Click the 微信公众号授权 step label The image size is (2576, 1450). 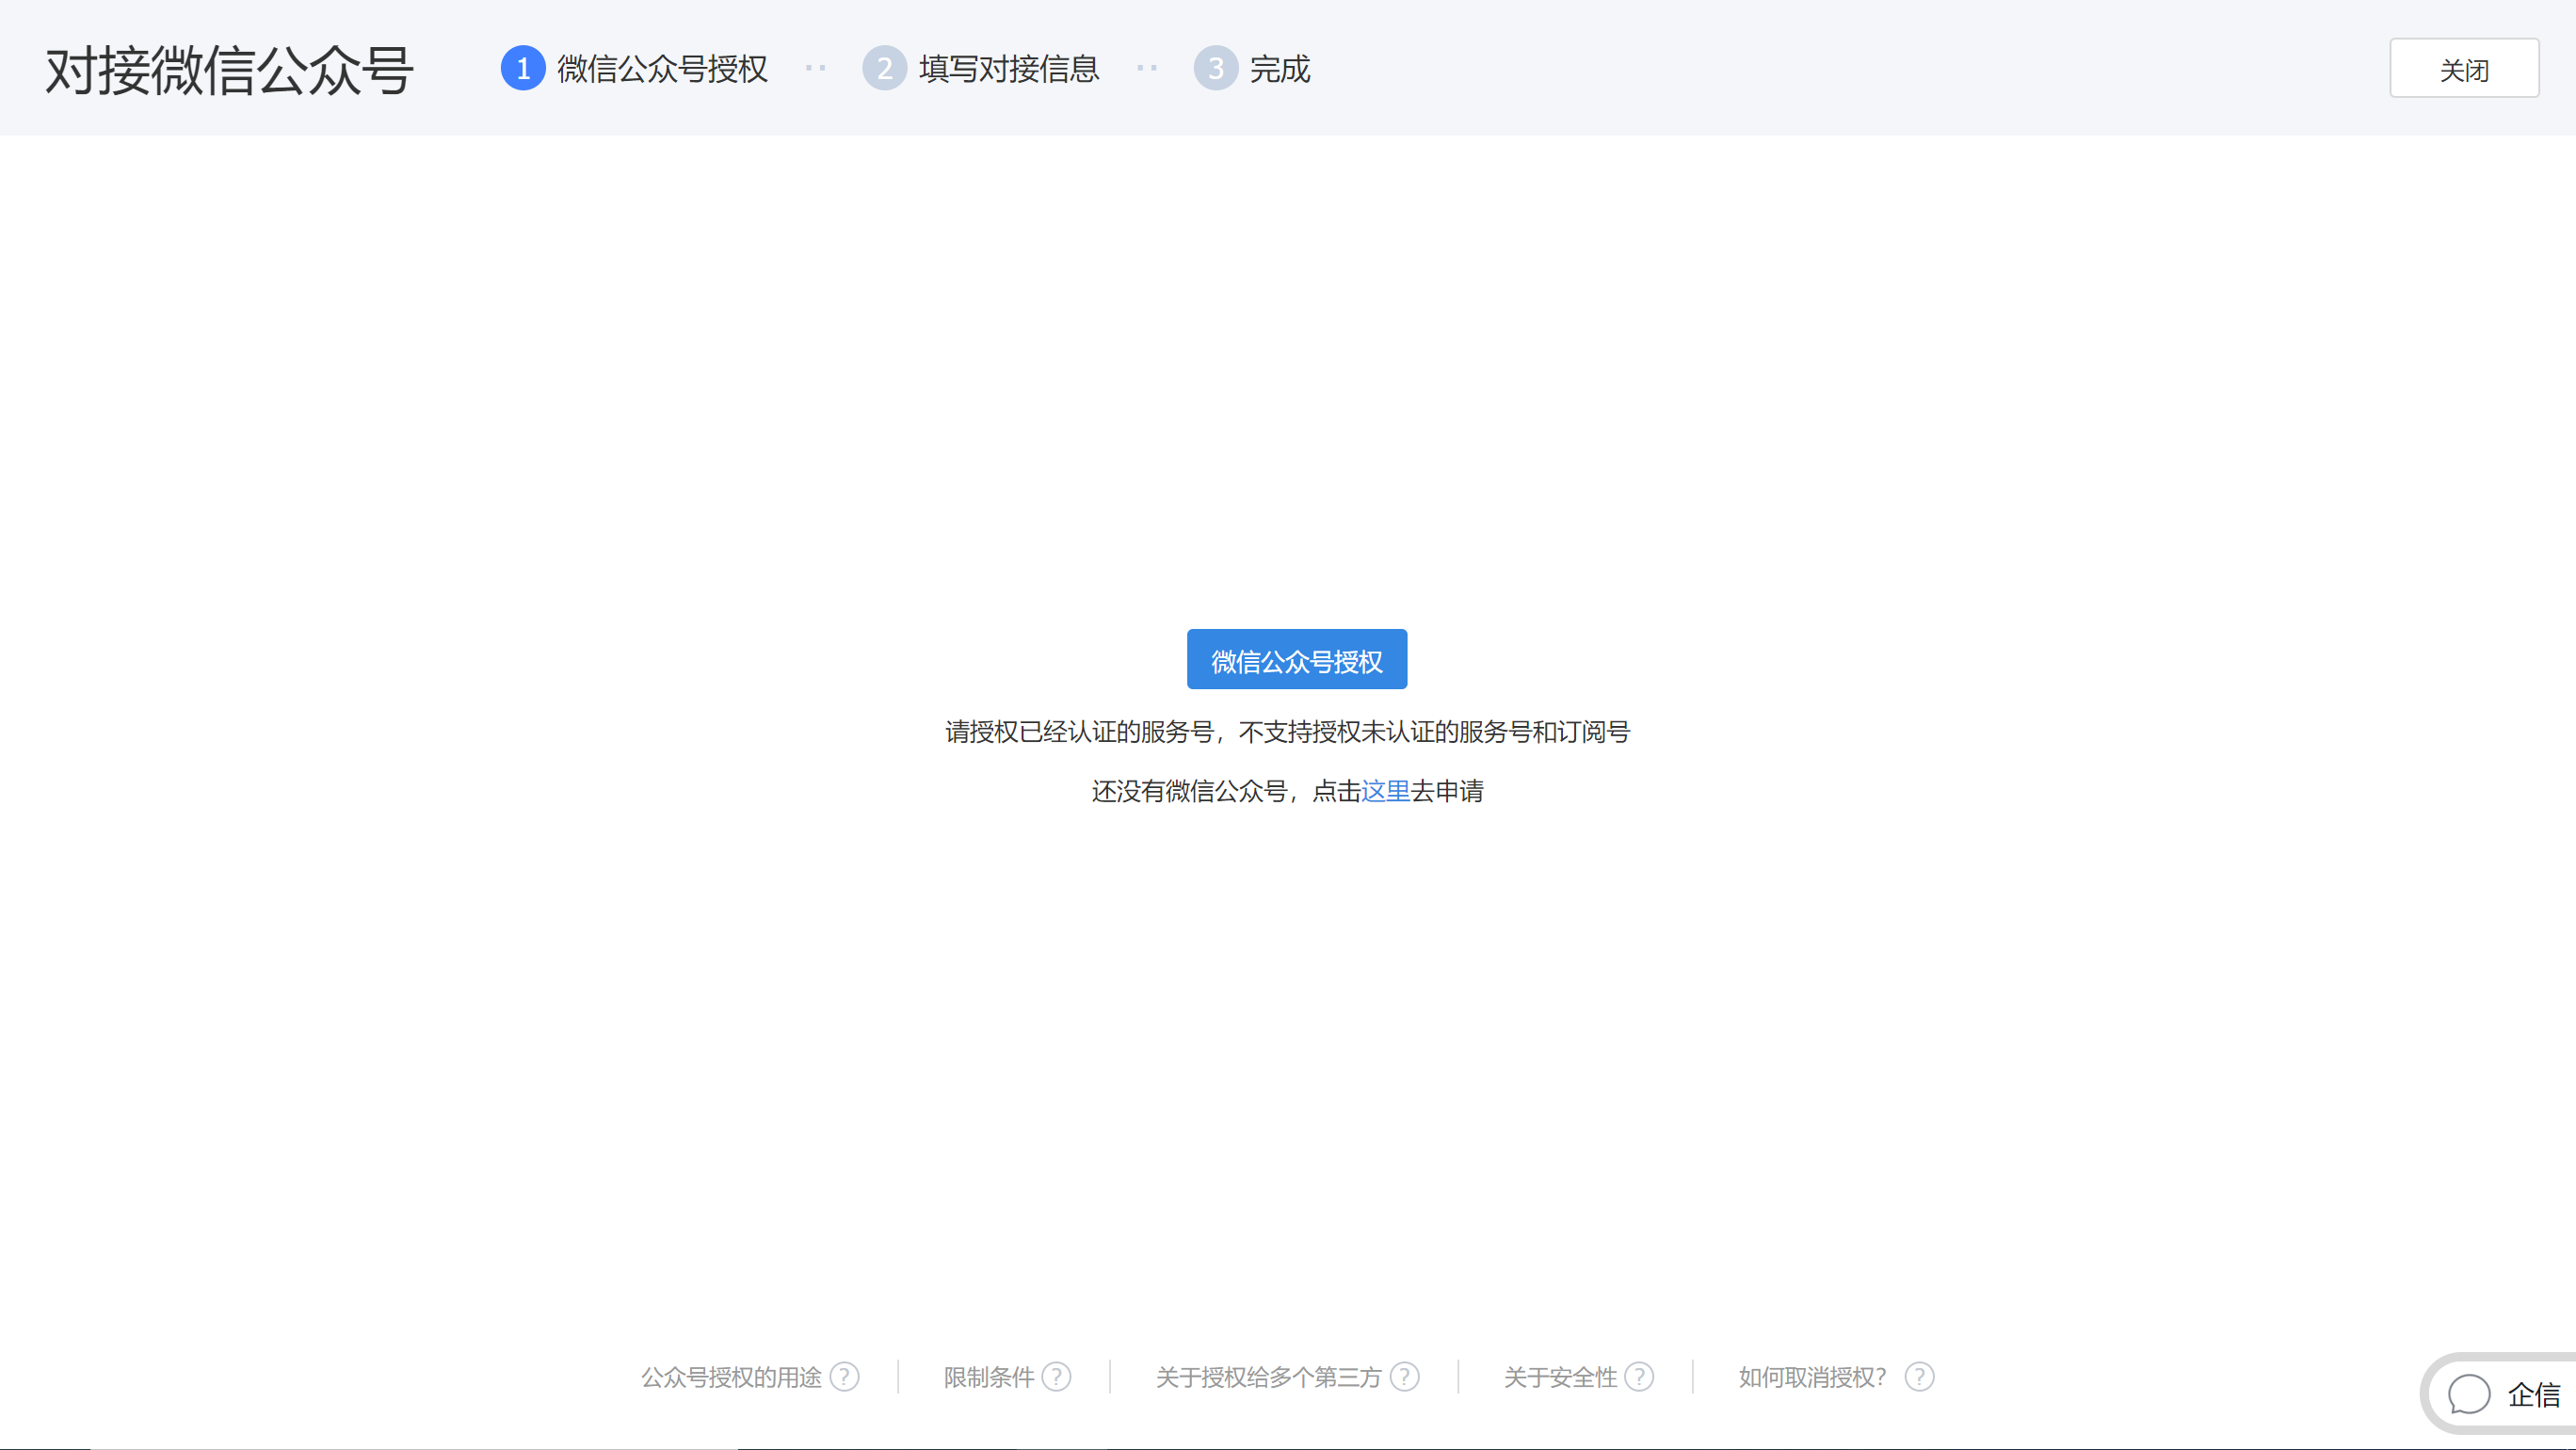[662, 69]
